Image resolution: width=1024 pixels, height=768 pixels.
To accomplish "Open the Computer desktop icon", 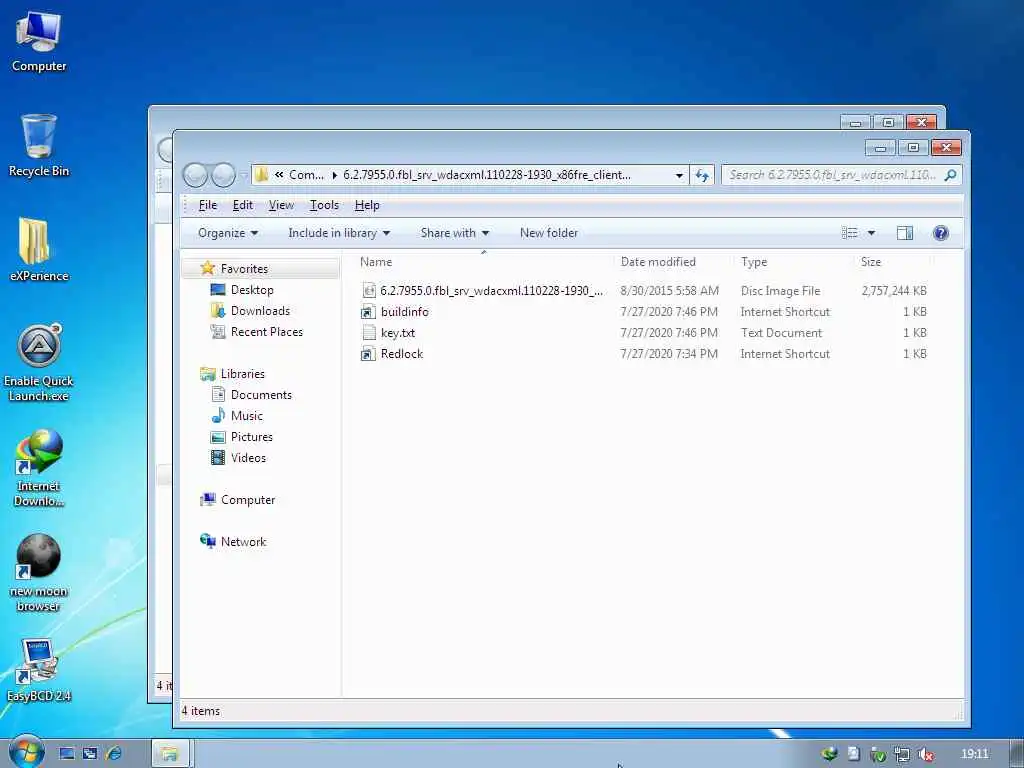I will [x=39, y=42].
